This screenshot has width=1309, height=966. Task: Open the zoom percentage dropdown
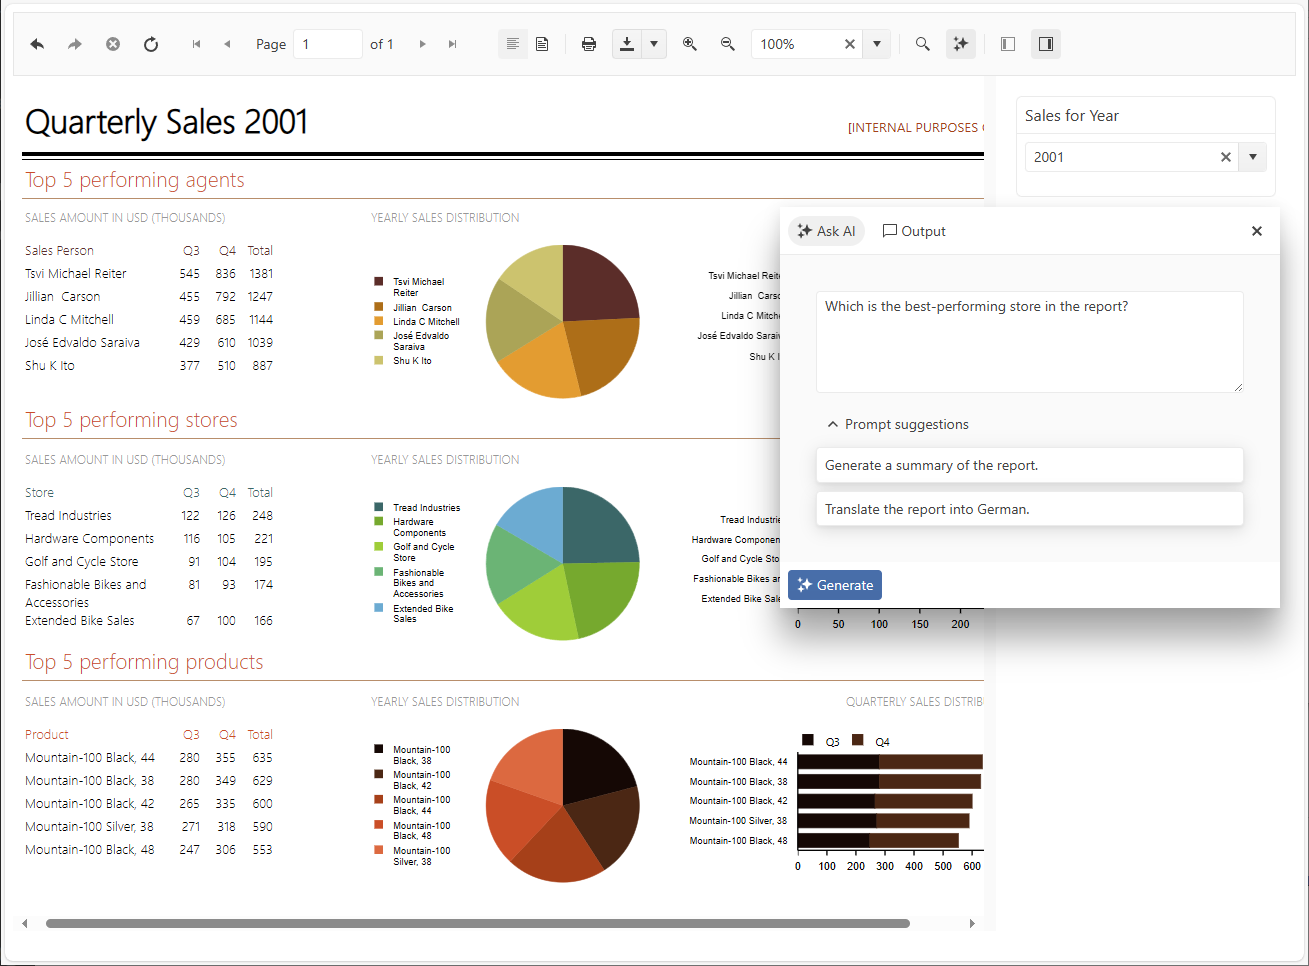coord(876,43)
